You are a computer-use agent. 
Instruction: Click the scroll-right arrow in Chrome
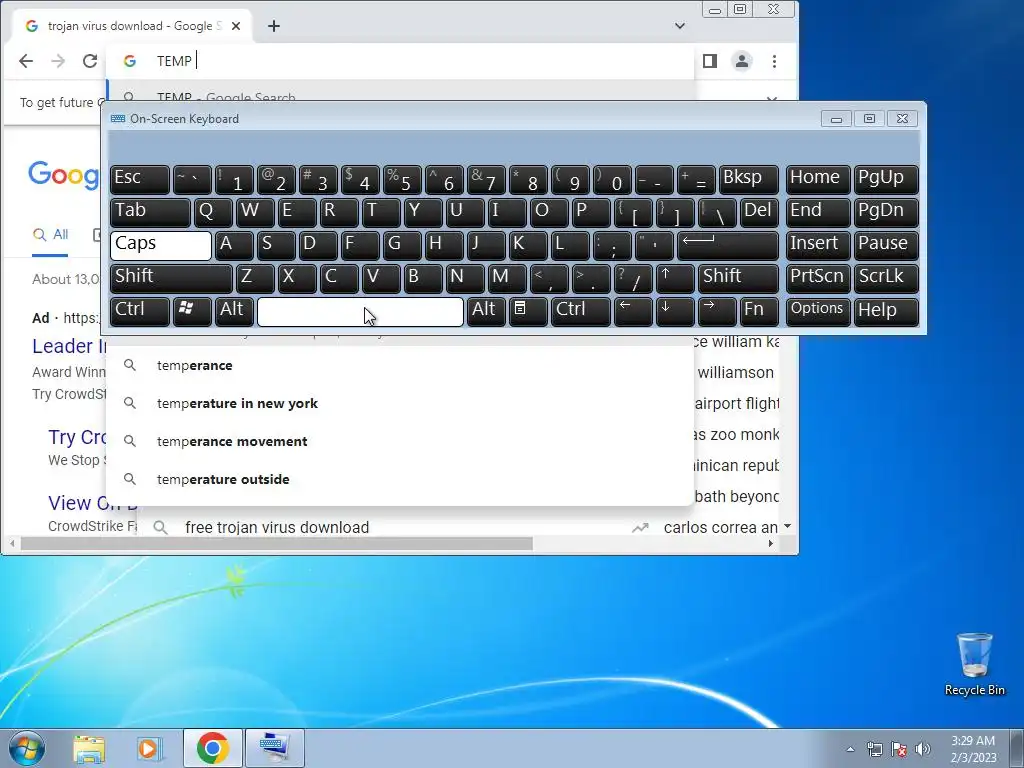(x=771, y=543)
